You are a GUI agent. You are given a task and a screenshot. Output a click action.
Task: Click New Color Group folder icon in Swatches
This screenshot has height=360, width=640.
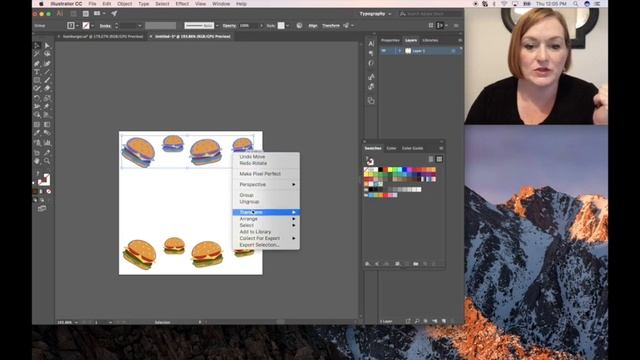[x=416, y=264]
